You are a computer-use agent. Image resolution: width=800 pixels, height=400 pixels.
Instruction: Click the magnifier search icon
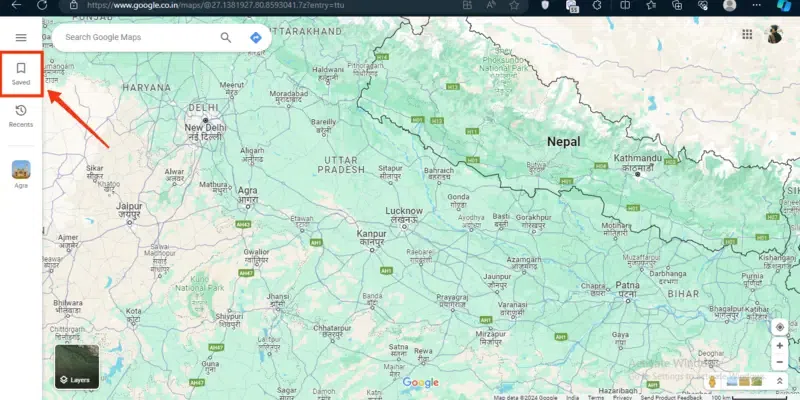[226, 37]
